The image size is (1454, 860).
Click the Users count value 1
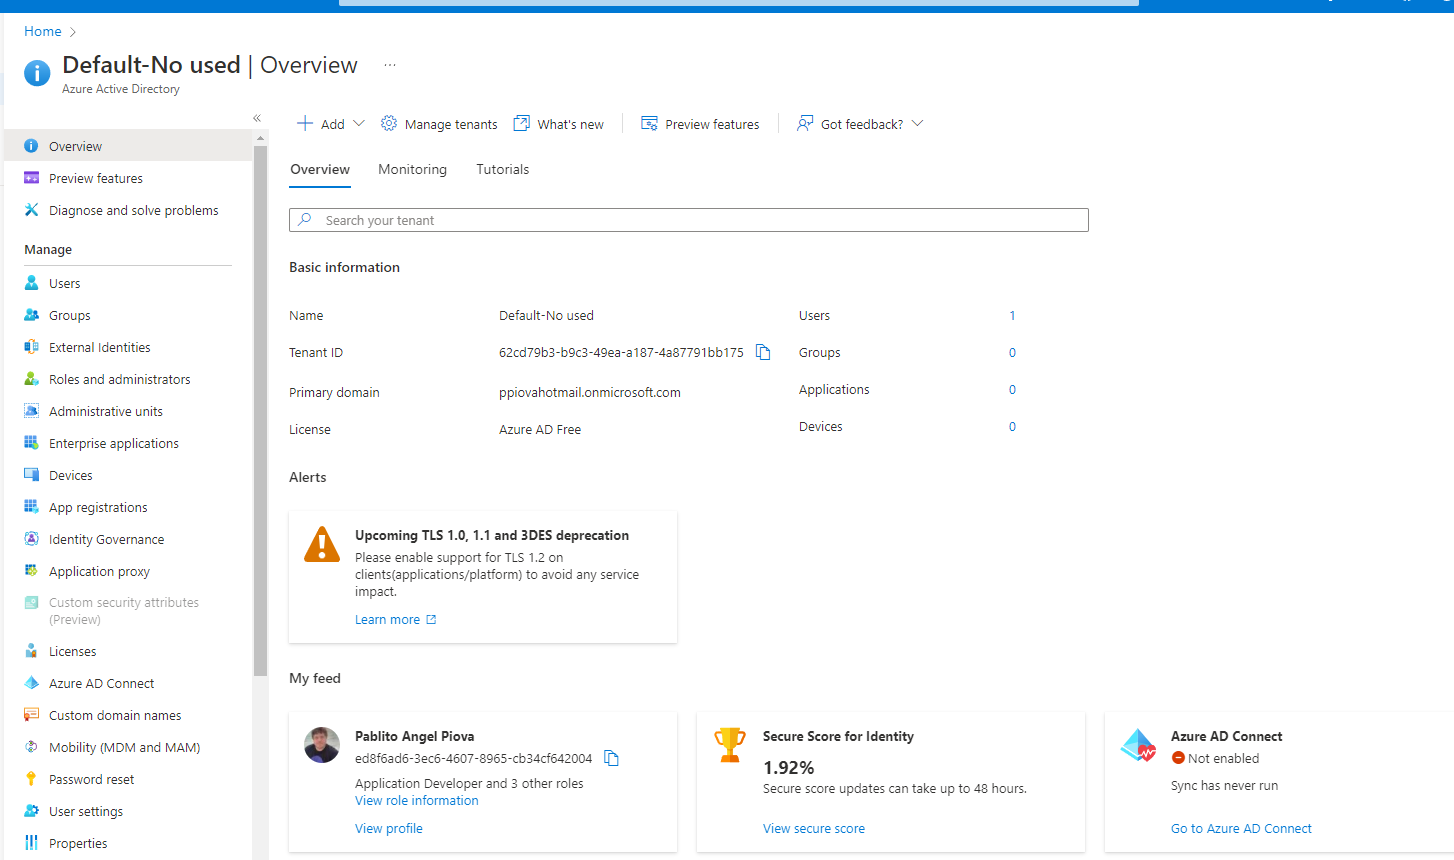tap(1012, 315)
